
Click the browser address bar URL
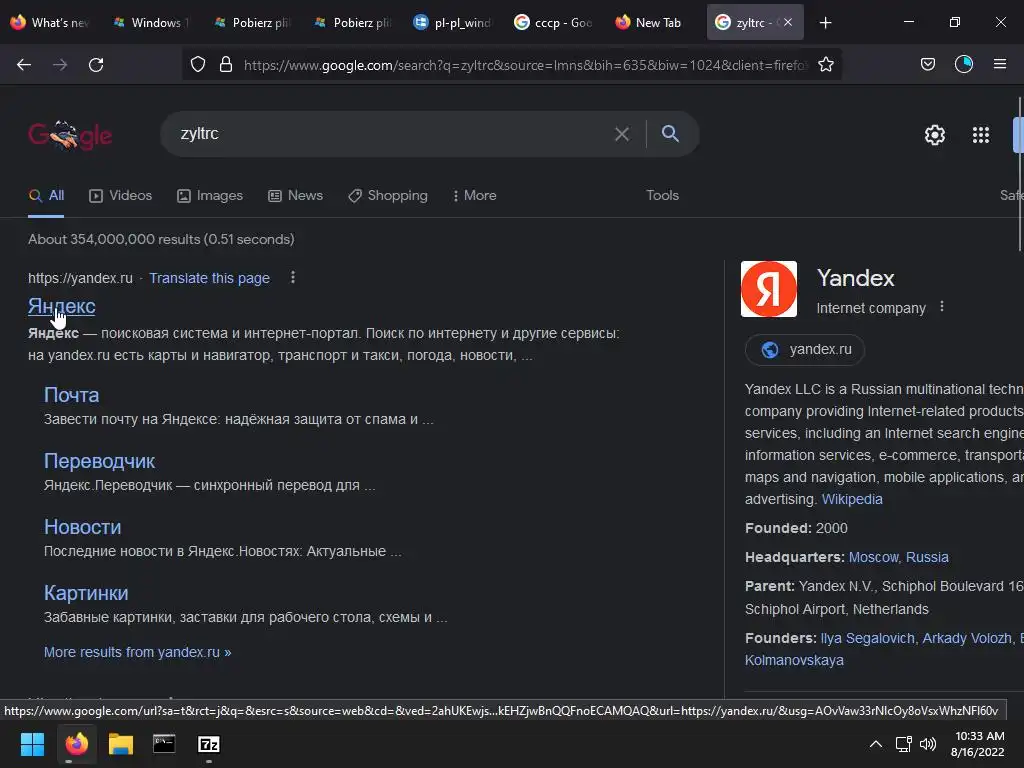click(x=525, y=65)
